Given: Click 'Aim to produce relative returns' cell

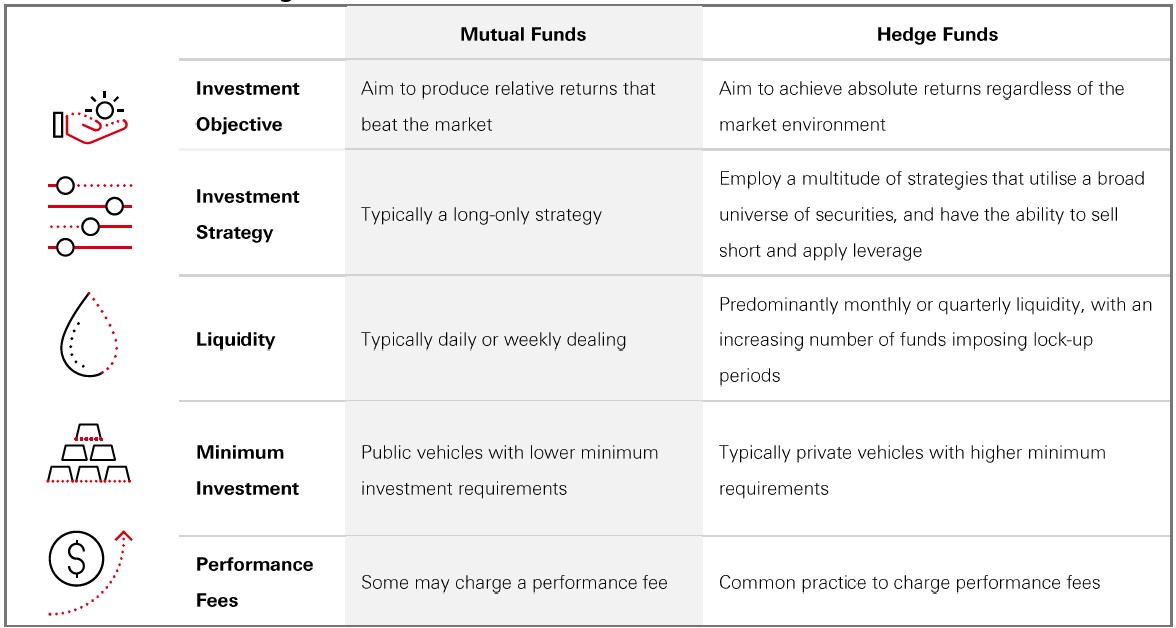Looking at the screenshot, I should coord(508,106).
